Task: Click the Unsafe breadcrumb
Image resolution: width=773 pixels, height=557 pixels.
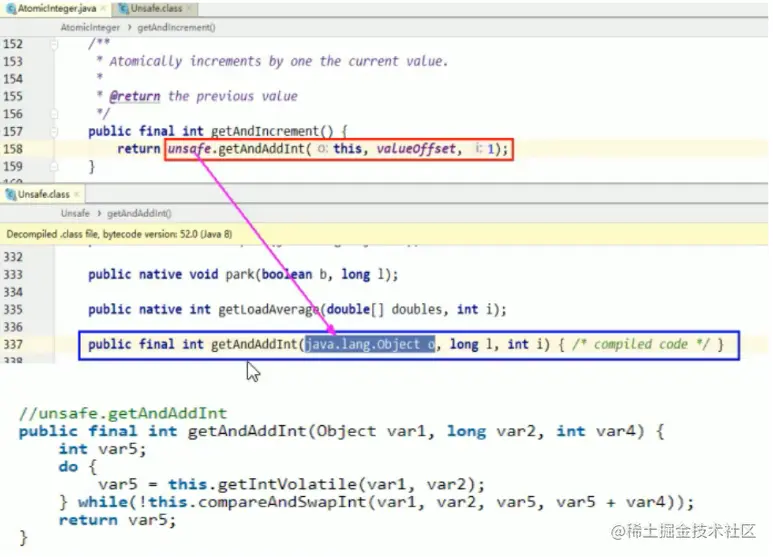Action: [x=75, y=213]
